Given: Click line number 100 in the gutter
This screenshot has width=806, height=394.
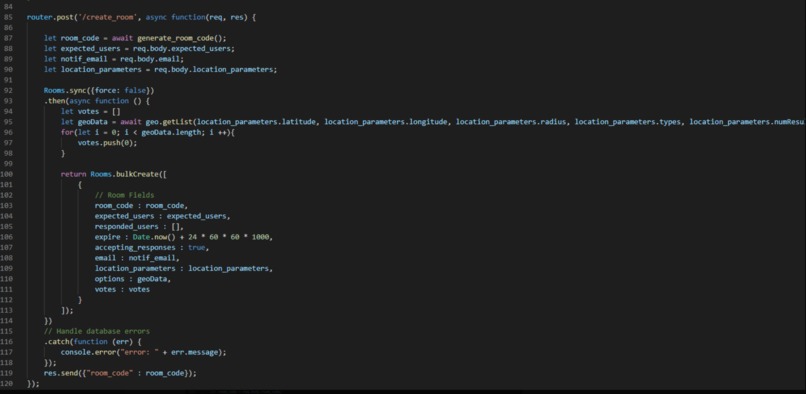Looking at the screenshot, I should [7, 174].
